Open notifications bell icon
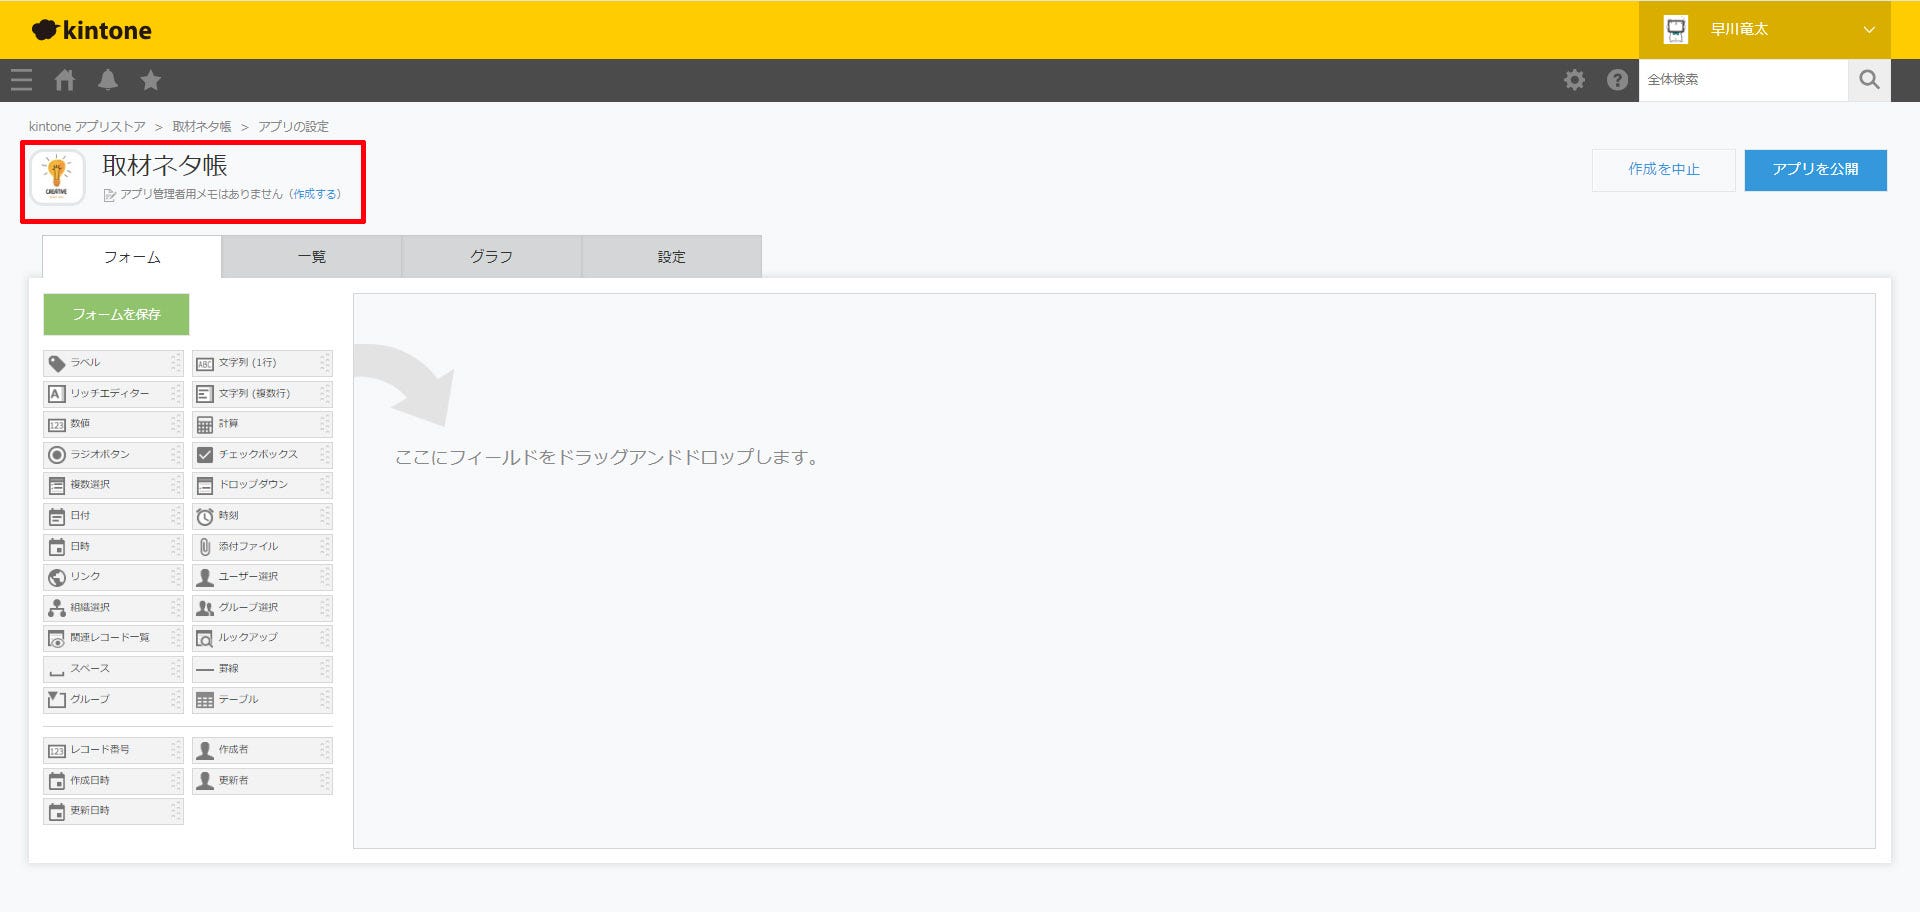Image resolution: width=1920 pixels, height=912 pixels. (108, 80)
